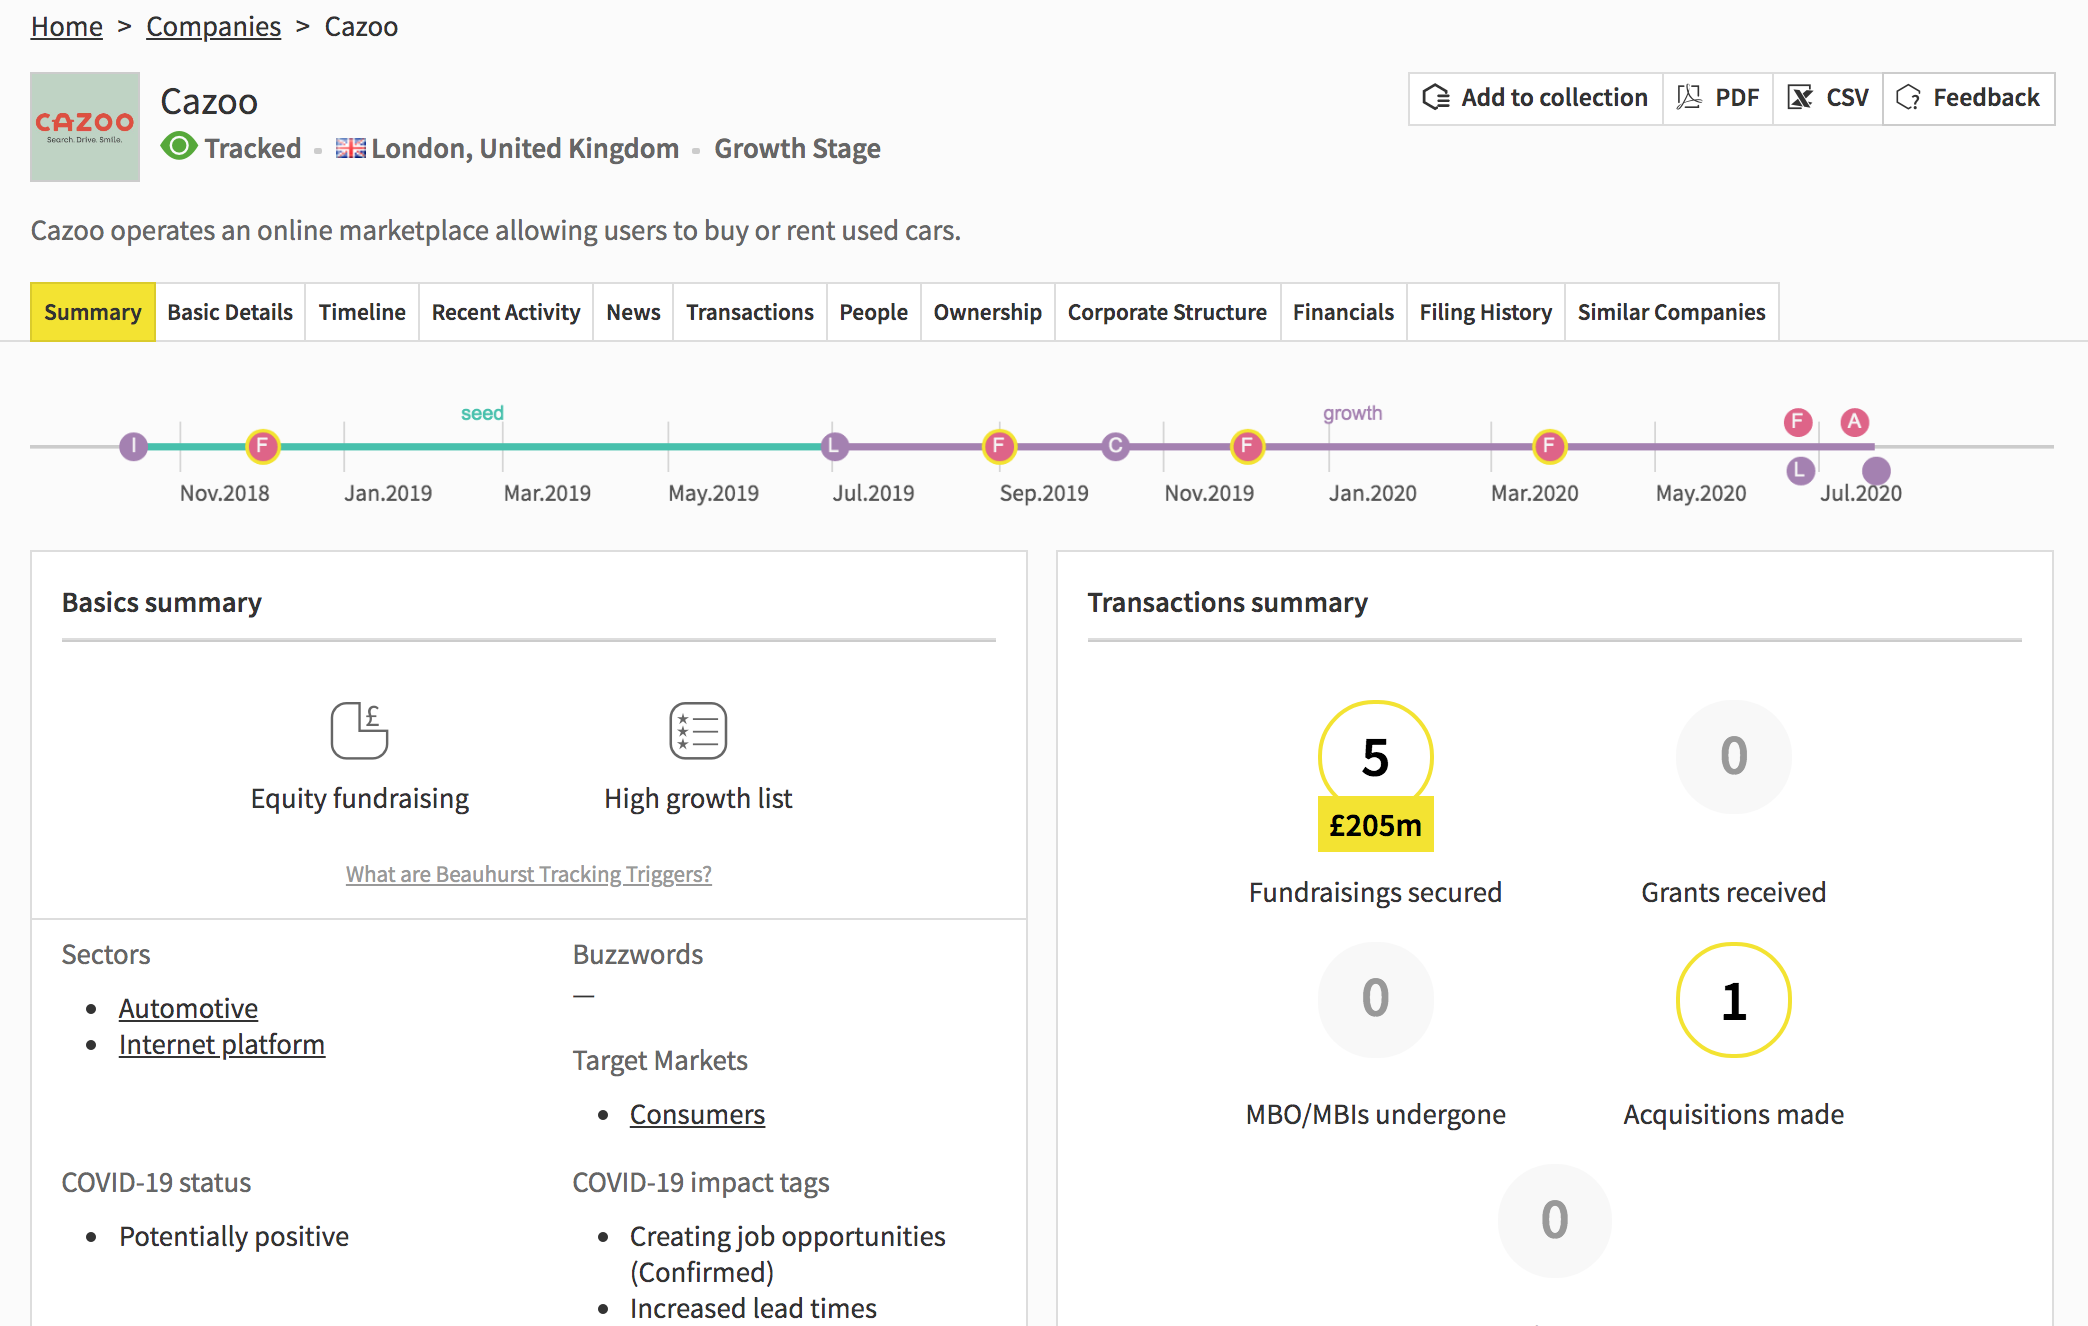Click the acquisition 'A' timeline marker

pos(1855,422)
